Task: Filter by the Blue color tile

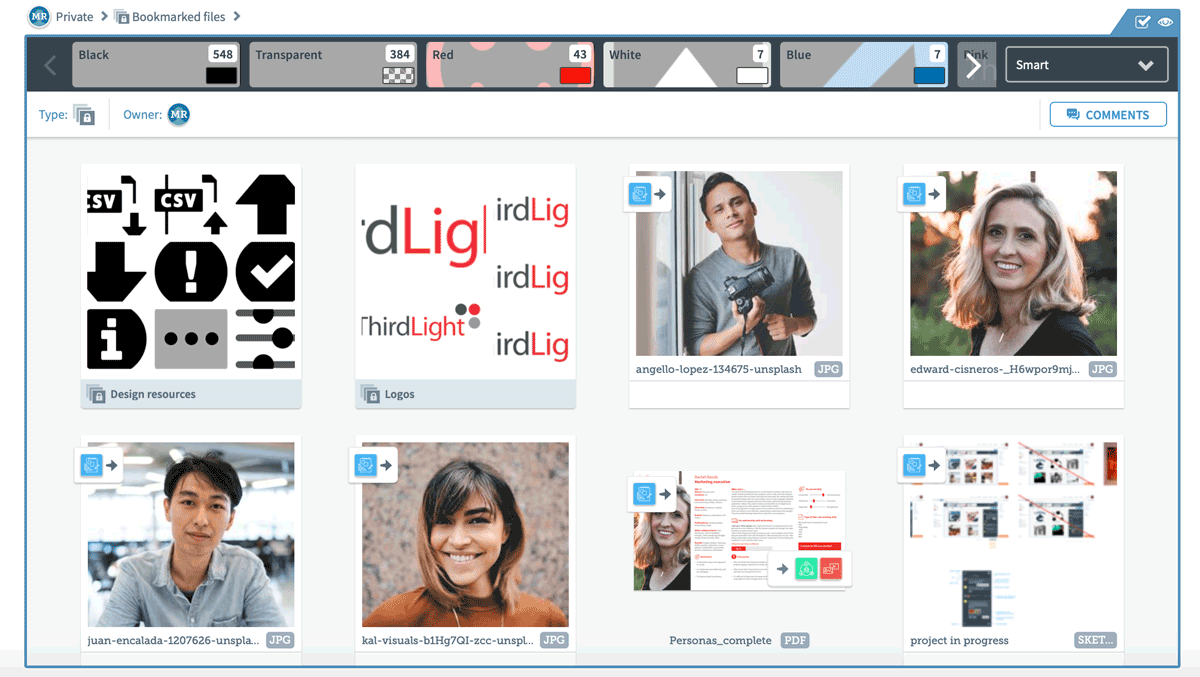Action: [864, 64]
